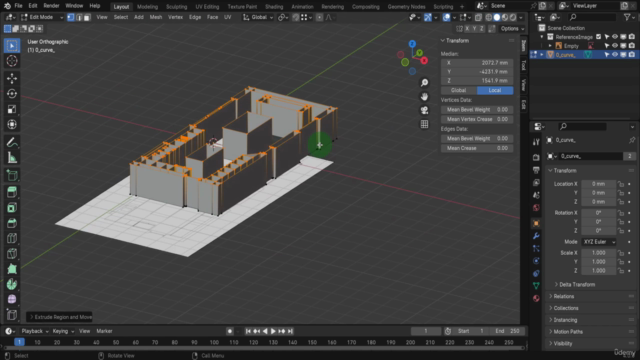Click the Mean Crease slider field
This screenshot has height=360, width=640.
click(x=477, y=148)
